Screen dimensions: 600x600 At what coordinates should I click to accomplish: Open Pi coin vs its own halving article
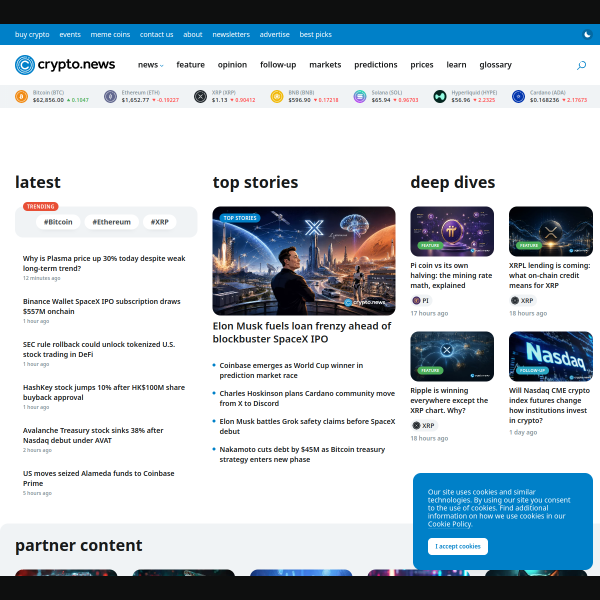pos(451,276)
